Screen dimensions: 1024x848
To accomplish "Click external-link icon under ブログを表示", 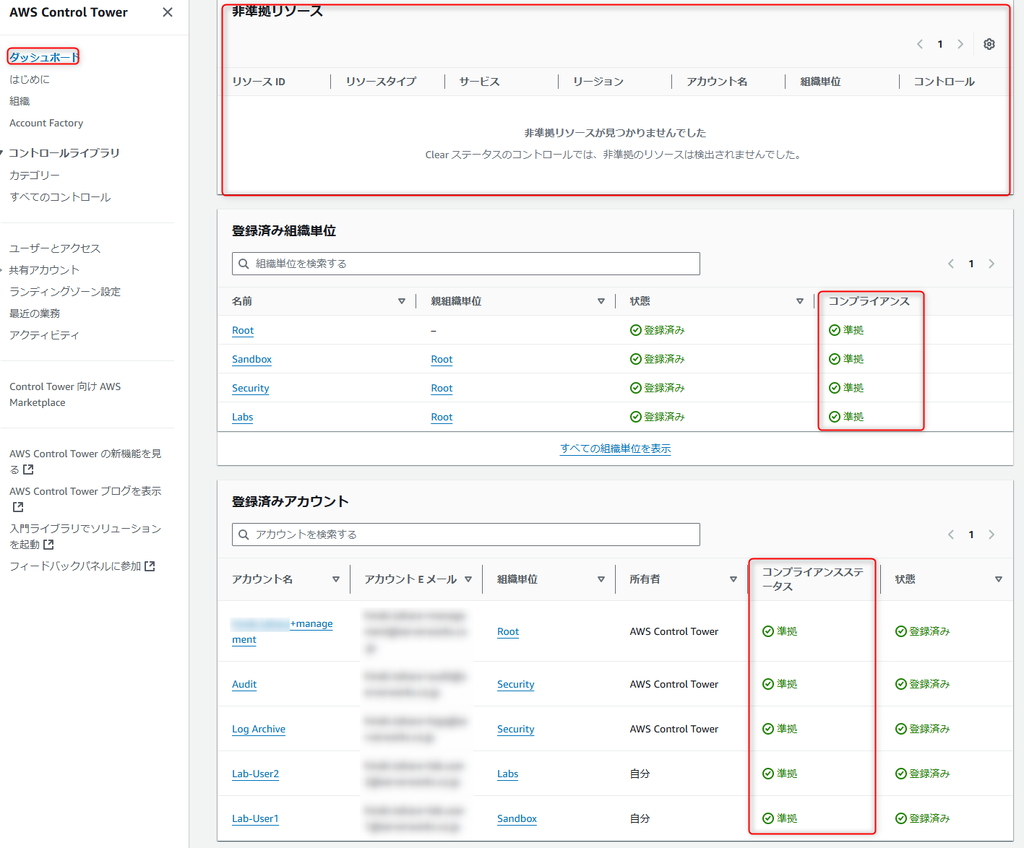I will click(x=18, y=506).
